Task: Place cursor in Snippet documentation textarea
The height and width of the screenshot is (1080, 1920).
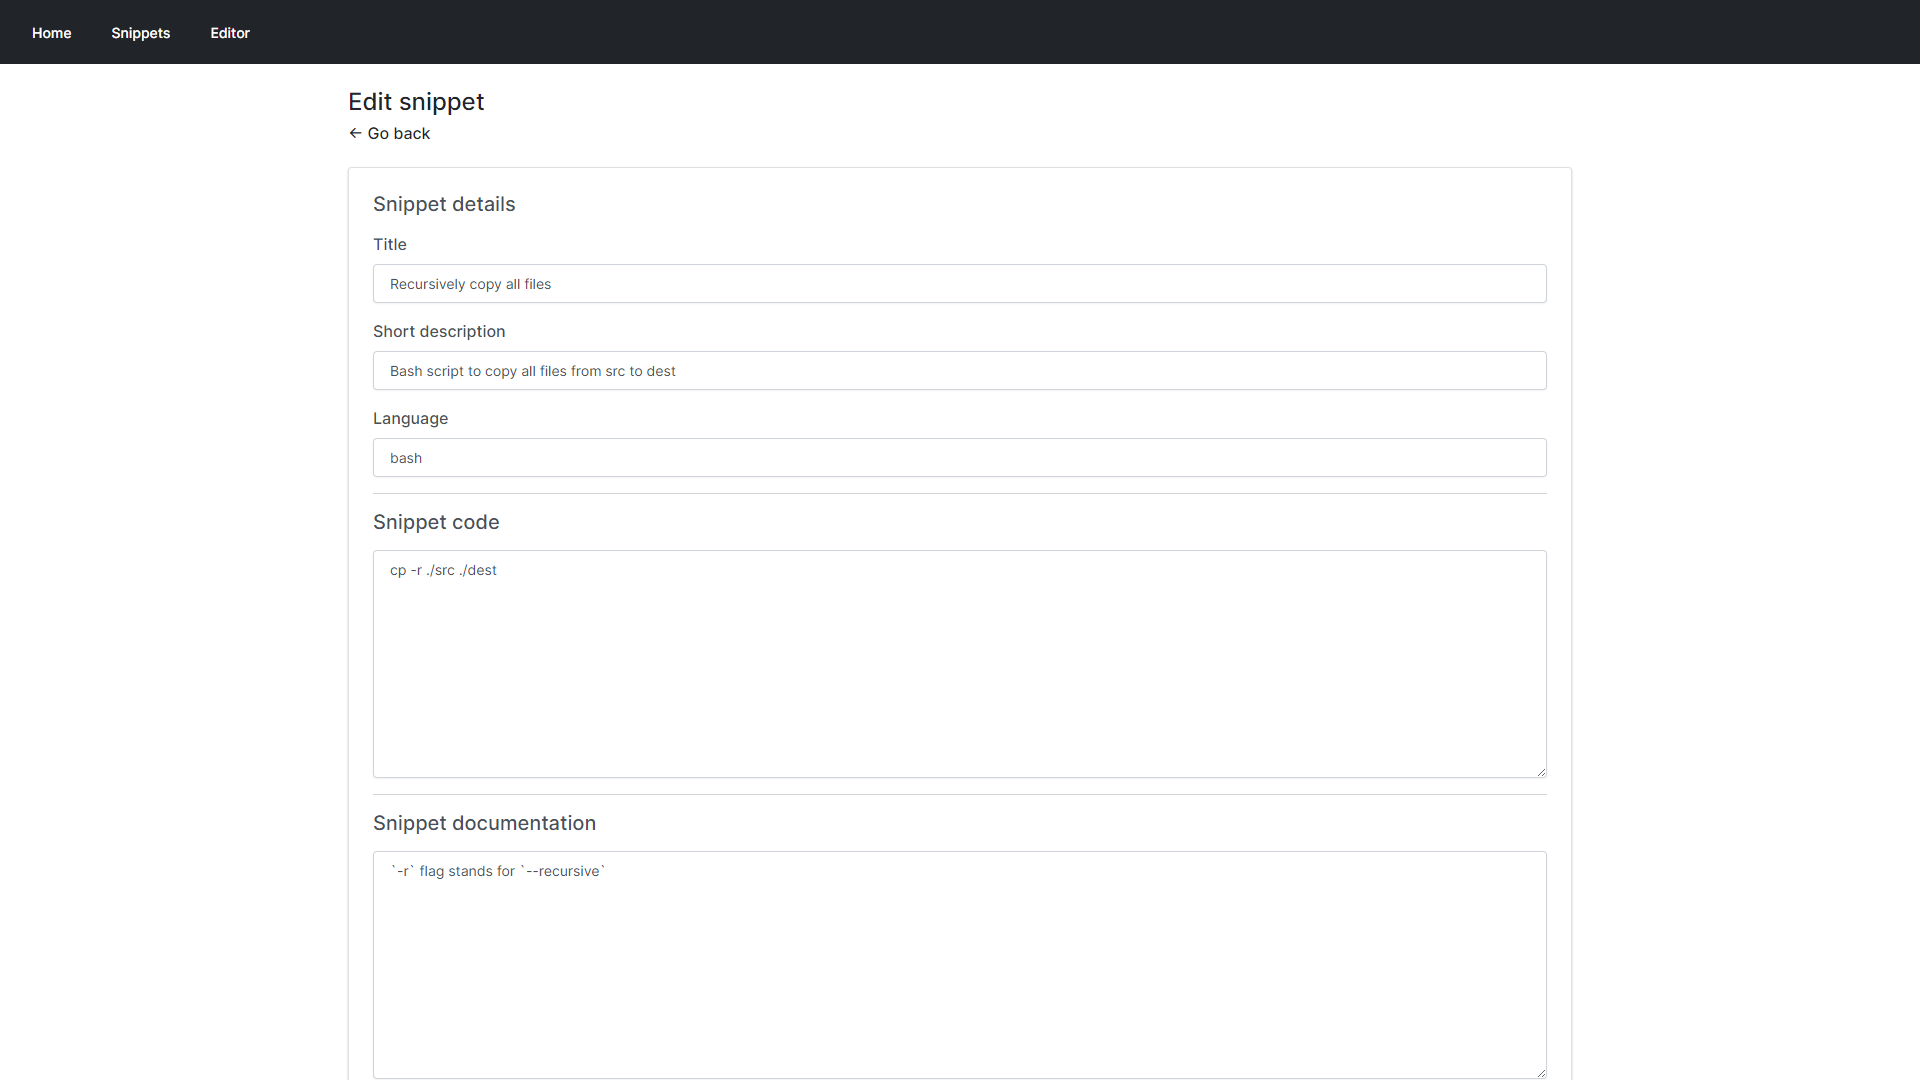Action: coord(959,965)
